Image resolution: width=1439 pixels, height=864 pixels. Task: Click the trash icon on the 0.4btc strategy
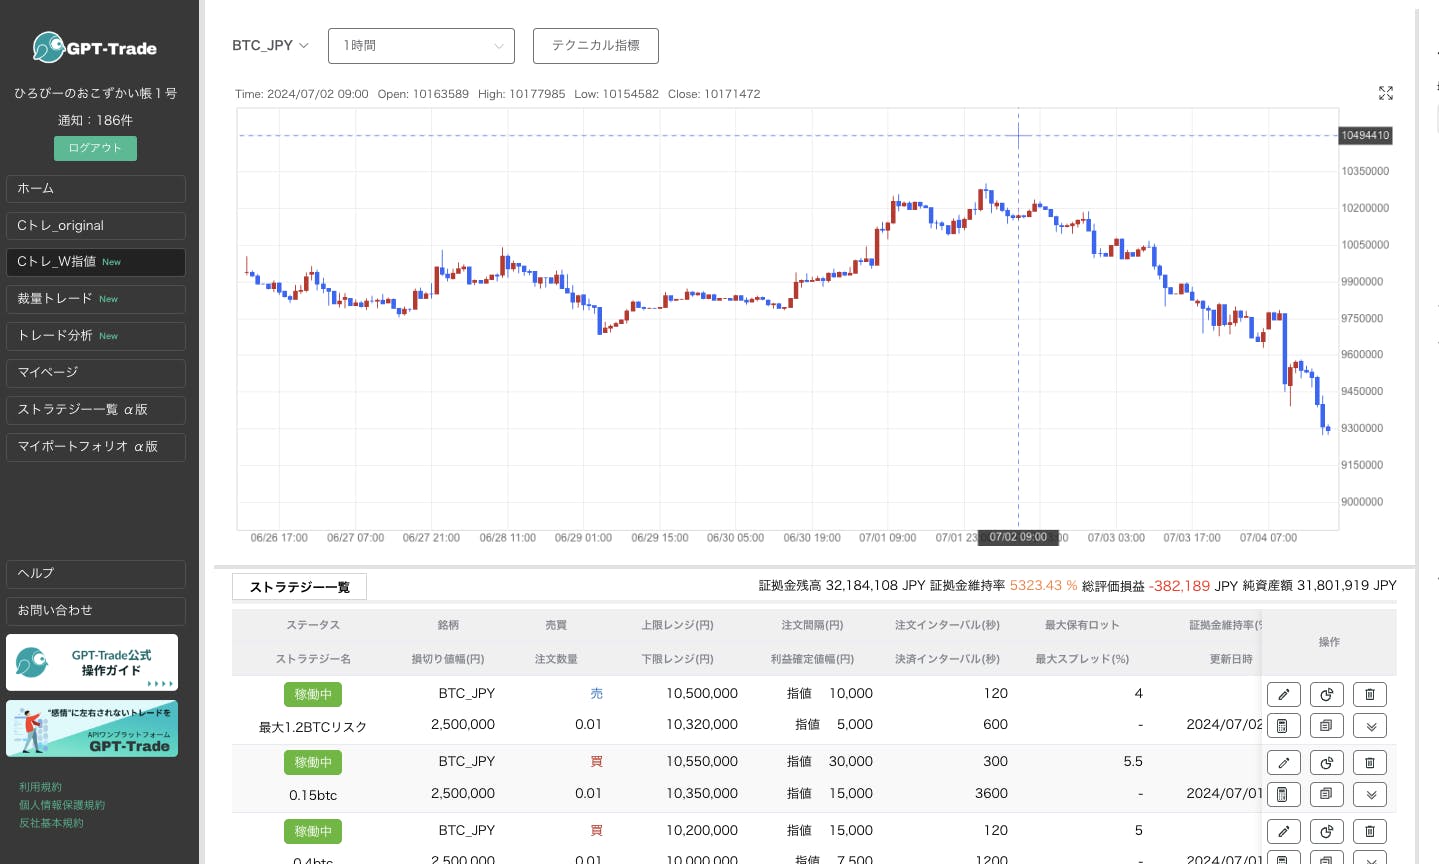pos(1369,831)
